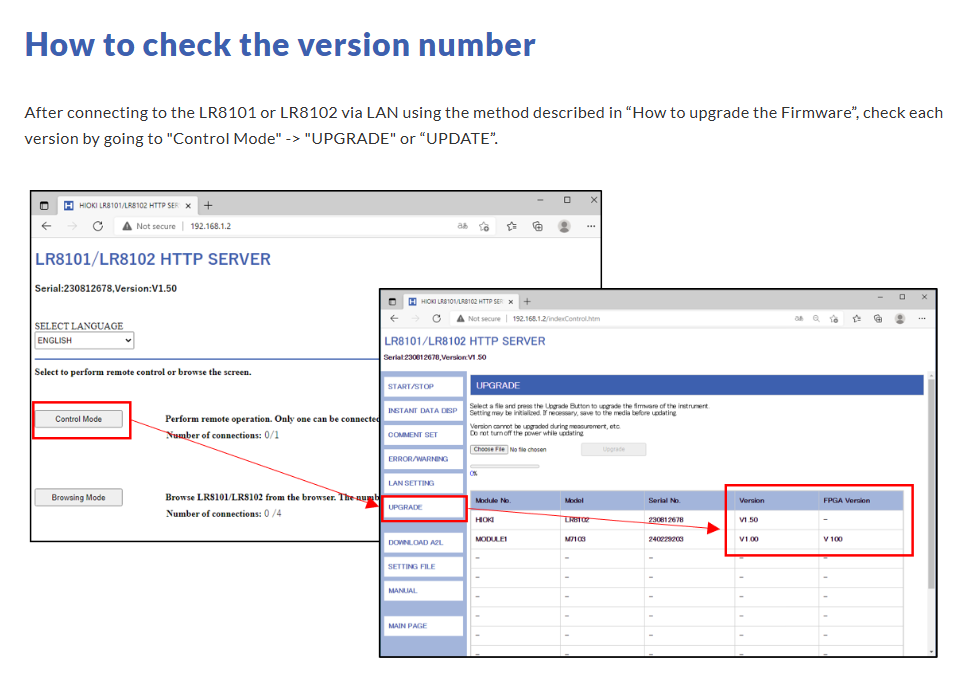Click the HIOKI LR8101/LR8102 tab in the back window

pos(128,206)
